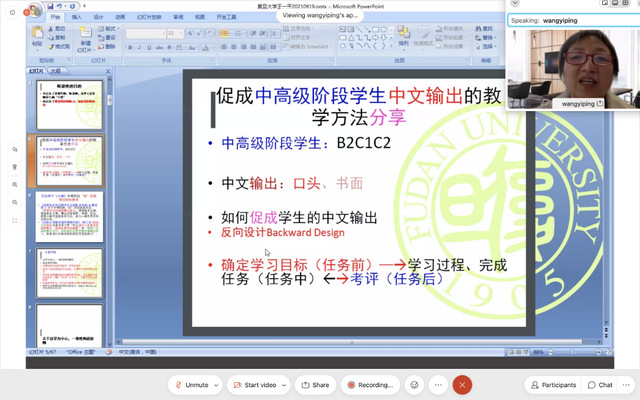Close the slide thumbnails pane

(x=108, y=71)
